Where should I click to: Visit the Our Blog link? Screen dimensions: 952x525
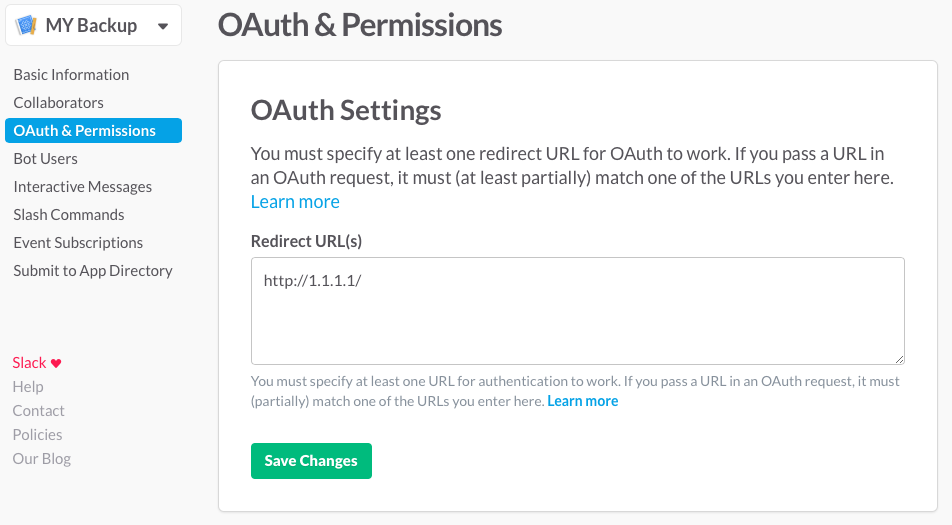coord(41,459)
